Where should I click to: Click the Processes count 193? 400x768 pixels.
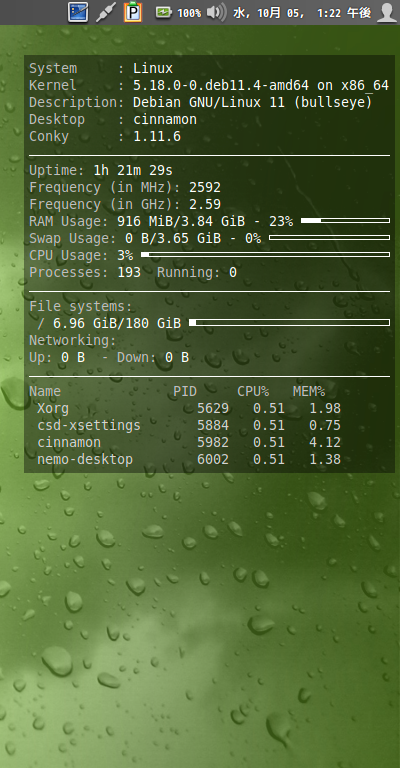point(129,272)
